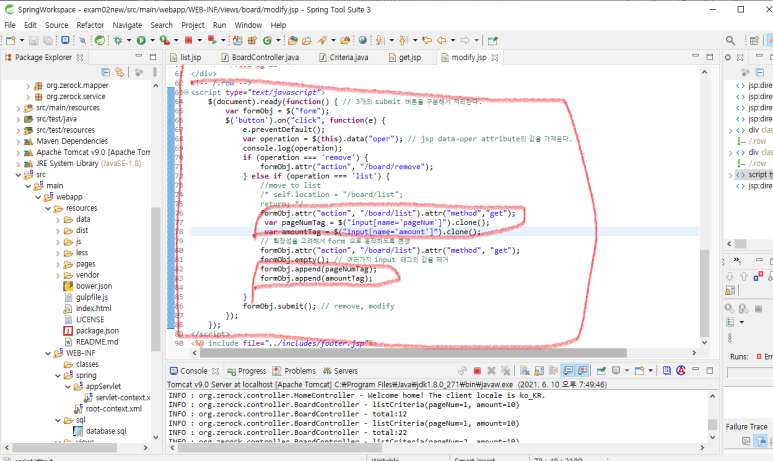Collapse the webapp folder
Image resolution: width=773 pixels, height=461 pixels.
click(38, 197)
